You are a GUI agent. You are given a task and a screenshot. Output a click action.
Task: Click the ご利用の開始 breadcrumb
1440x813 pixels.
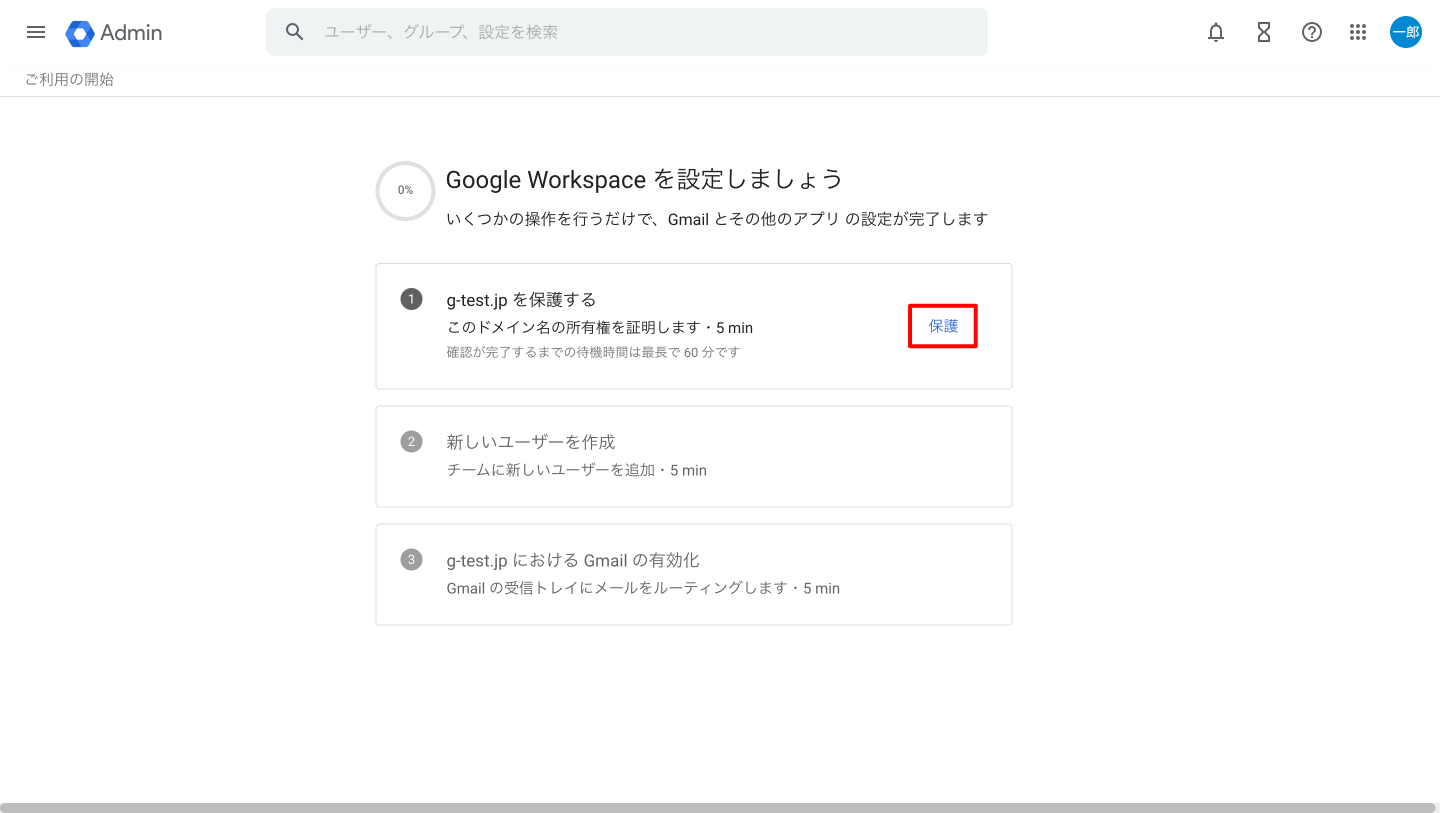(69, 79)
